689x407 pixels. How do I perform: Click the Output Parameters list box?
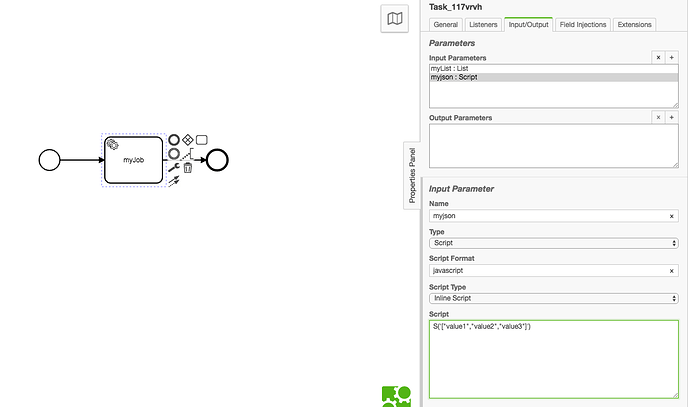tap(554, 146)
